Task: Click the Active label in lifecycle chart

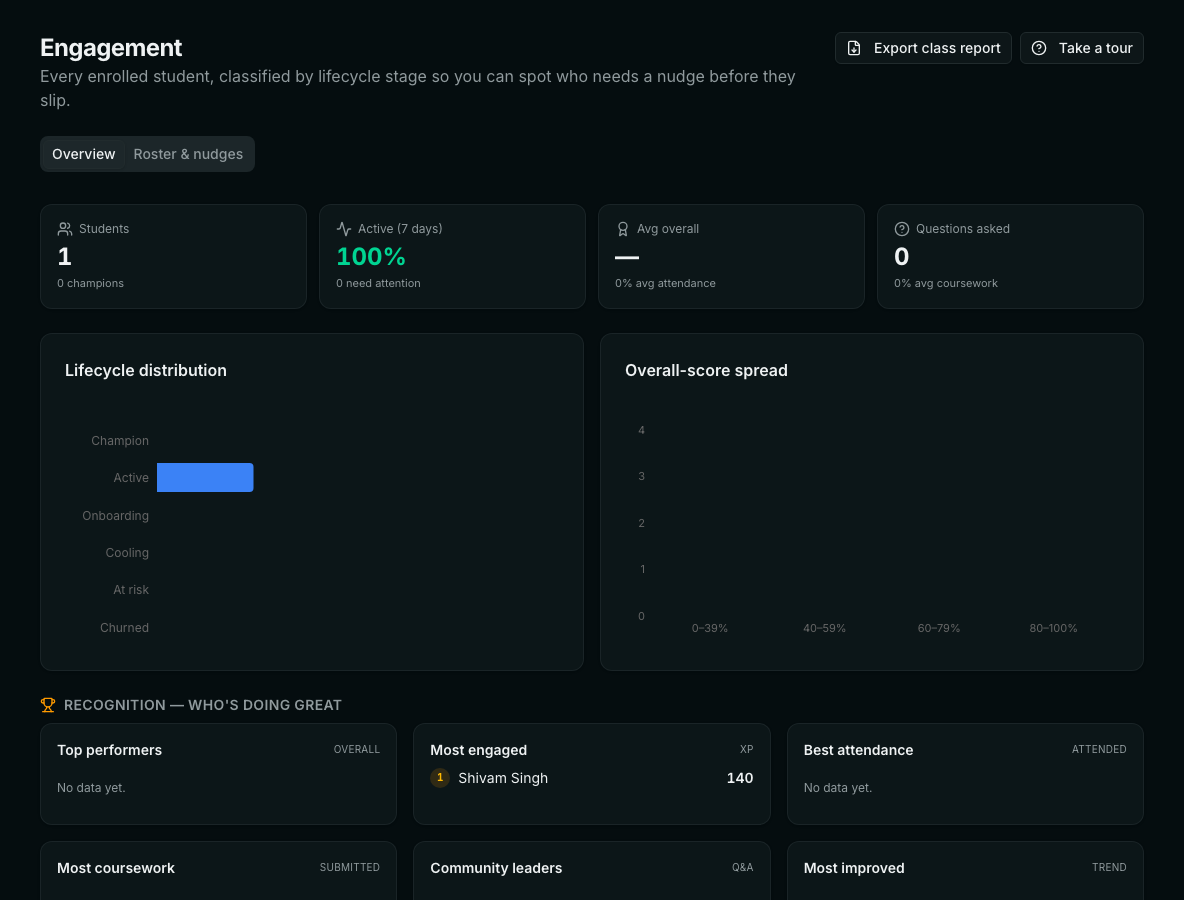Action: (131, 478)
